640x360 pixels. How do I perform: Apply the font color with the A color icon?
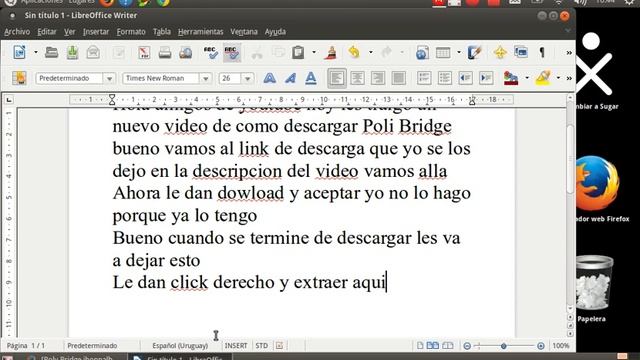(x=511, y=78)
